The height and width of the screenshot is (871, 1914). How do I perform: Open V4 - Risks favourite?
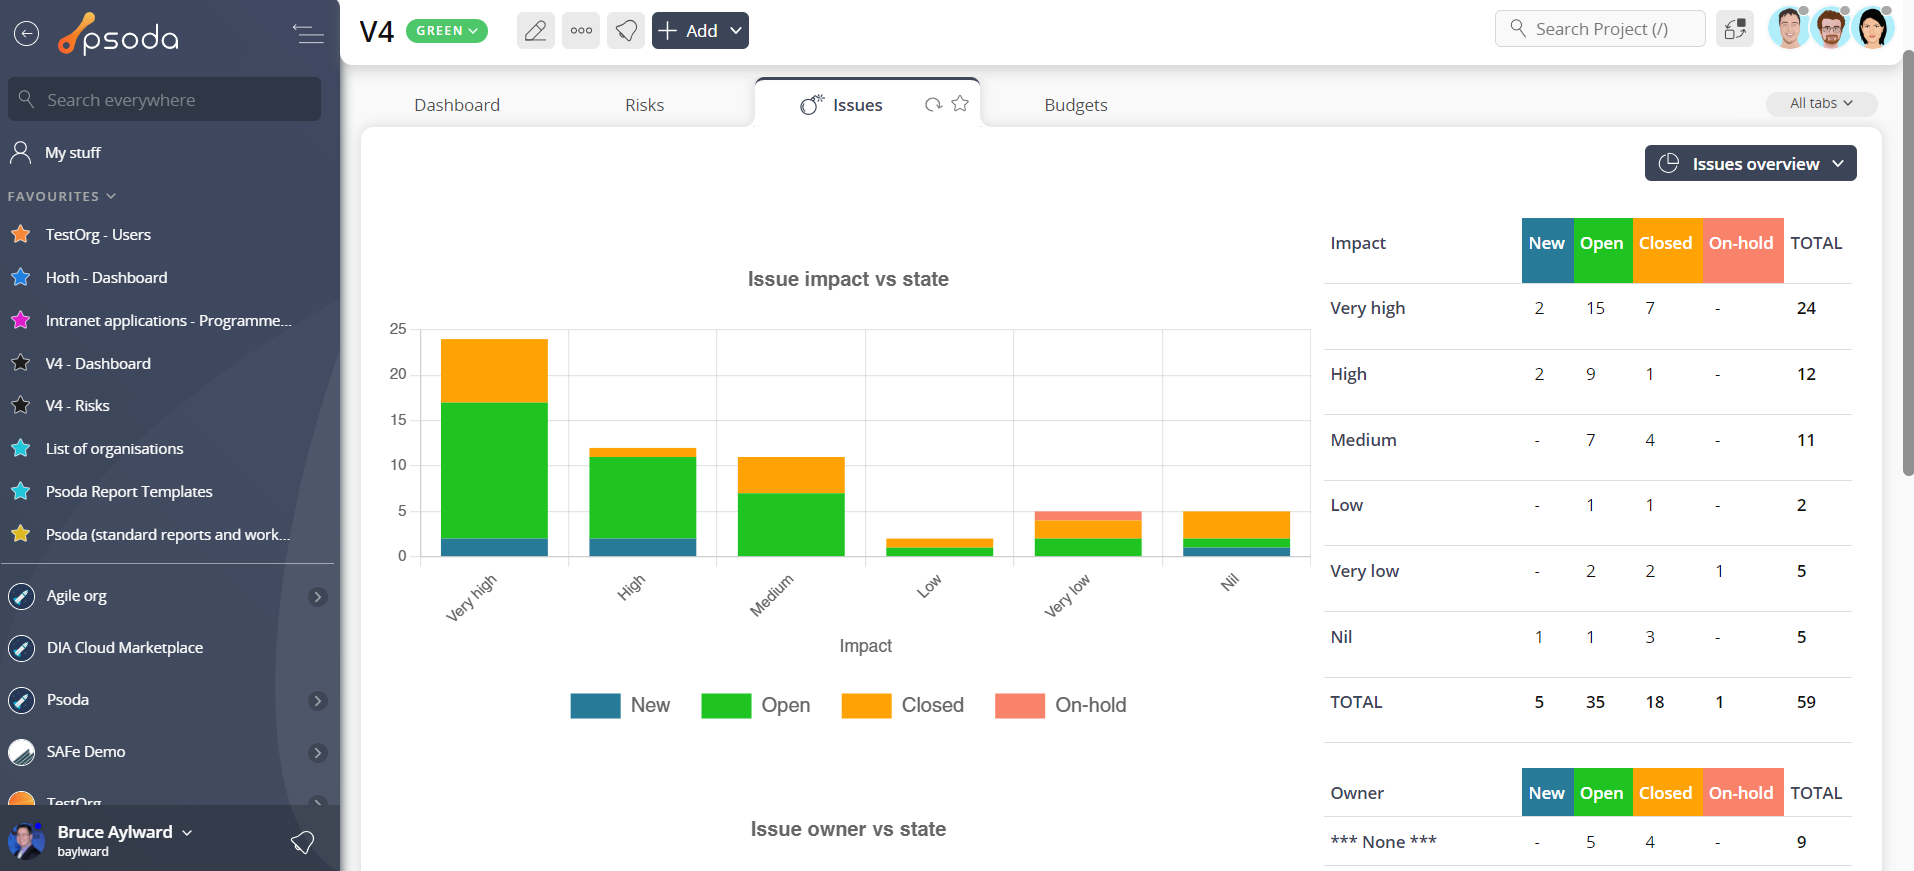point(77,405)
